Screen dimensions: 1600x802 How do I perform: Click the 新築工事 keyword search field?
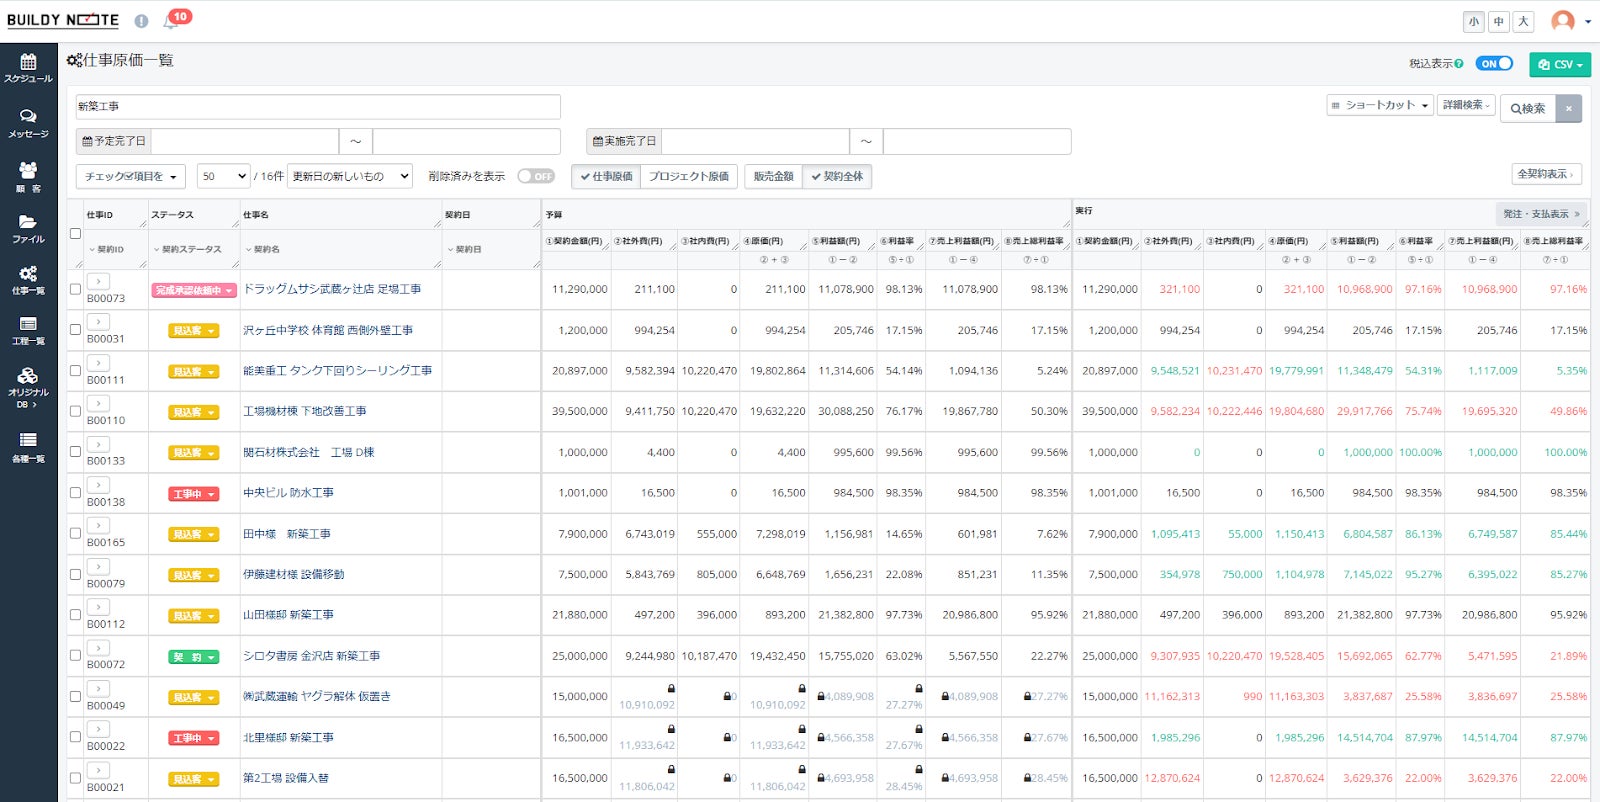pos(318,107)
